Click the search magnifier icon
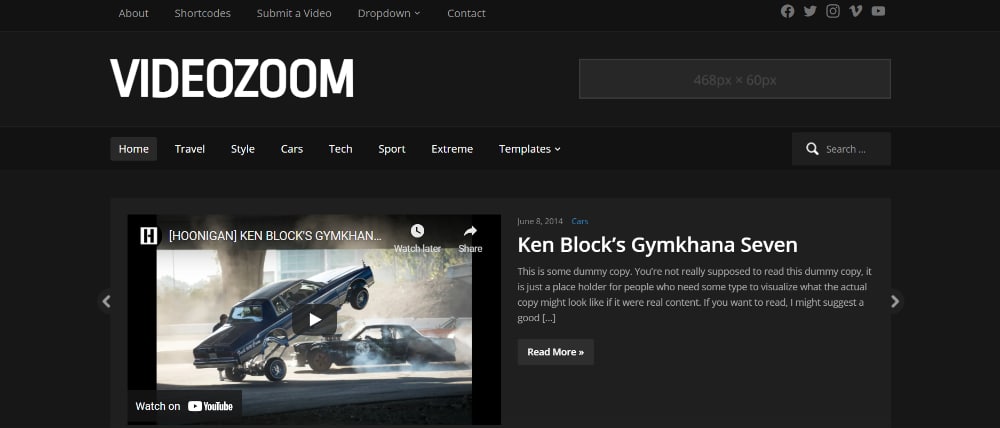 (812, 149)
